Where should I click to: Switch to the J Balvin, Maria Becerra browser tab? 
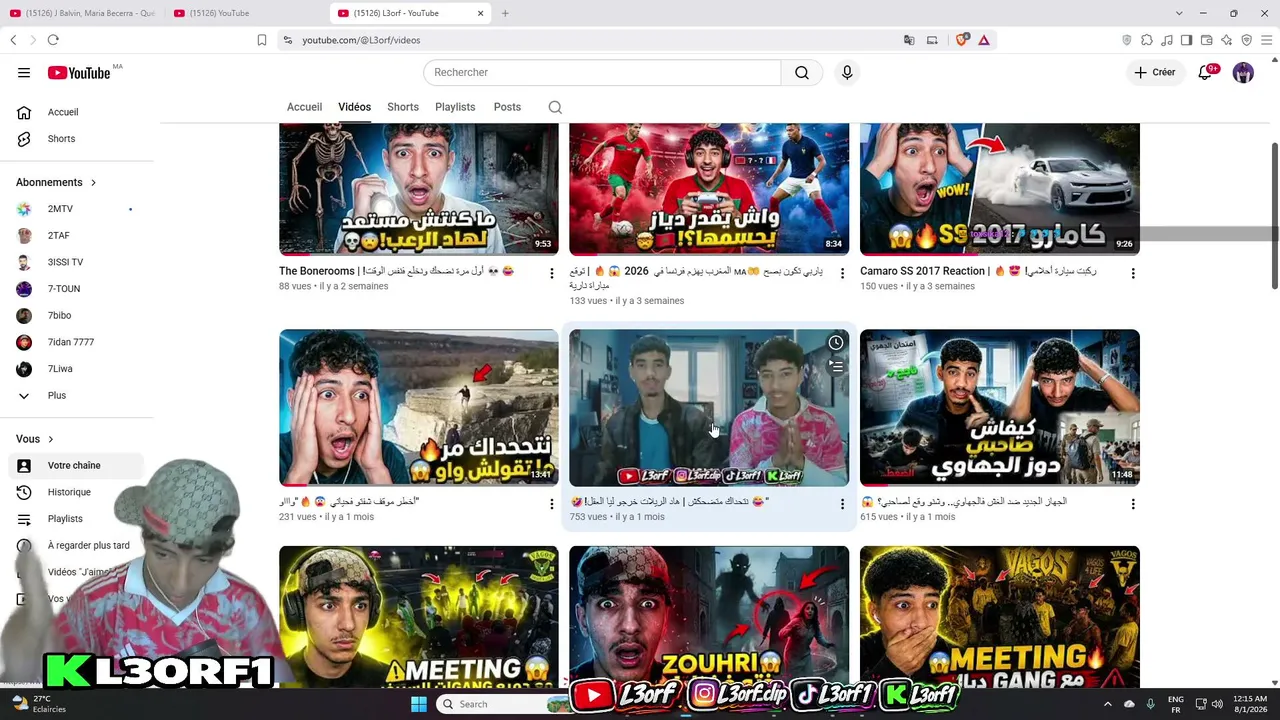click(83, 13)
